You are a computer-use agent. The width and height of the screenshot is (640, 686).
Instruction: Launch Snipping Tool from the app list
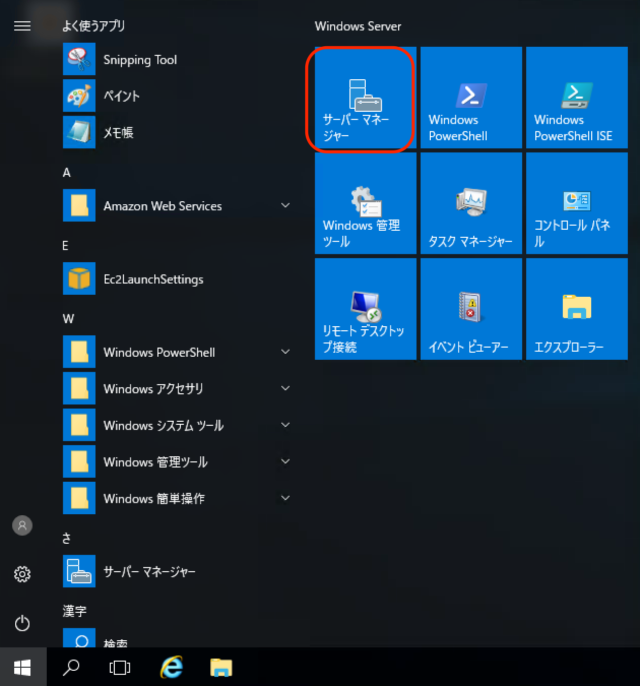[177, 59]
